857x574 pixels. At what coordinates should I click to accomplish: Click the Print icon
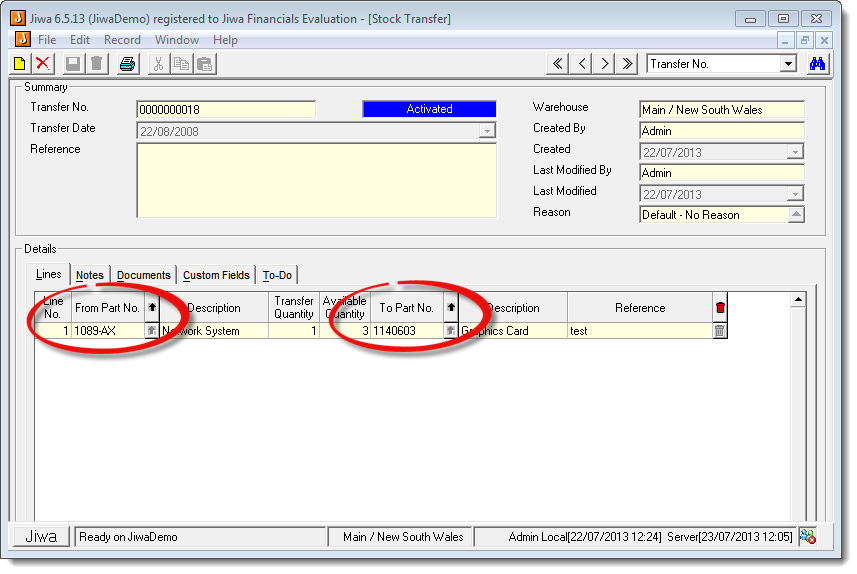[127, 64]
